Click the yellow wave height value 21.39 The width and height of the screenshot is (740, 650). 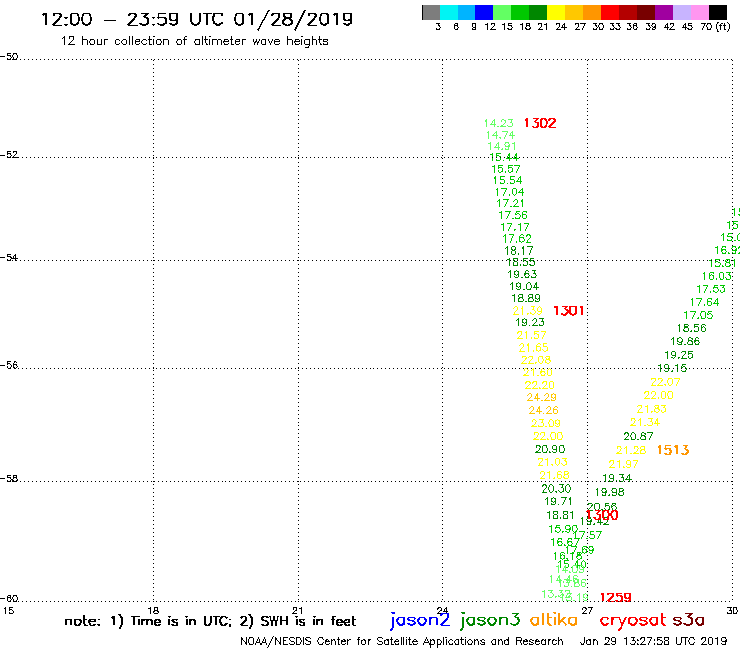coord(528,311)
